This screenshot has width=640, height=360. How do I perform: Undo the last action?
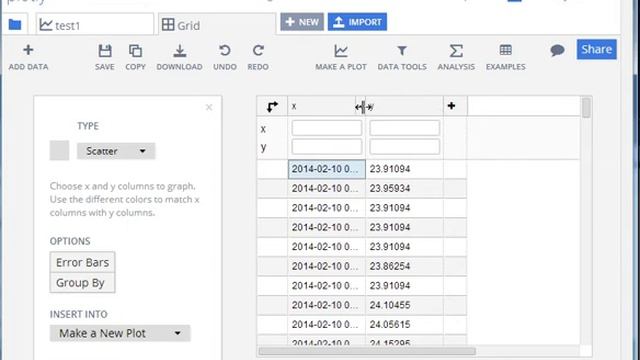point(224,58)
